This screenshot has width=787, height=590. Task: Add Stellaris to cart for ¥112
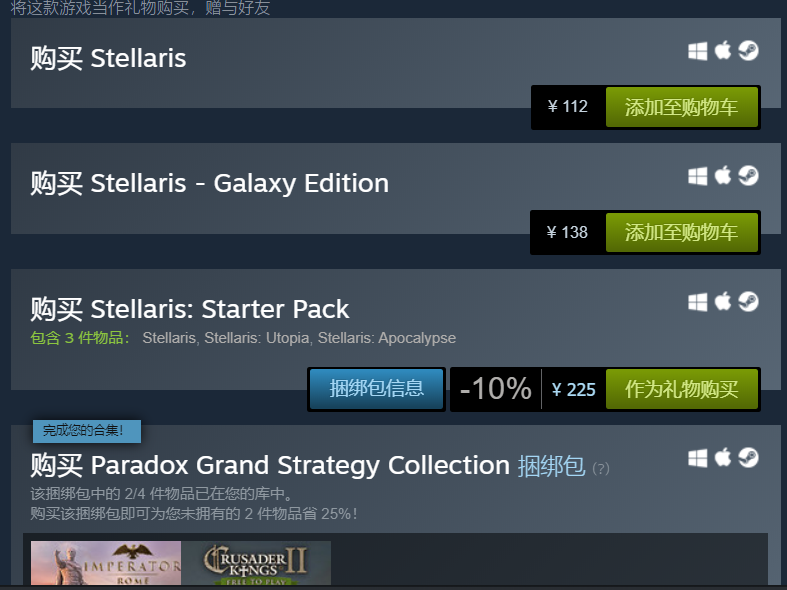[x=681, y=107]
